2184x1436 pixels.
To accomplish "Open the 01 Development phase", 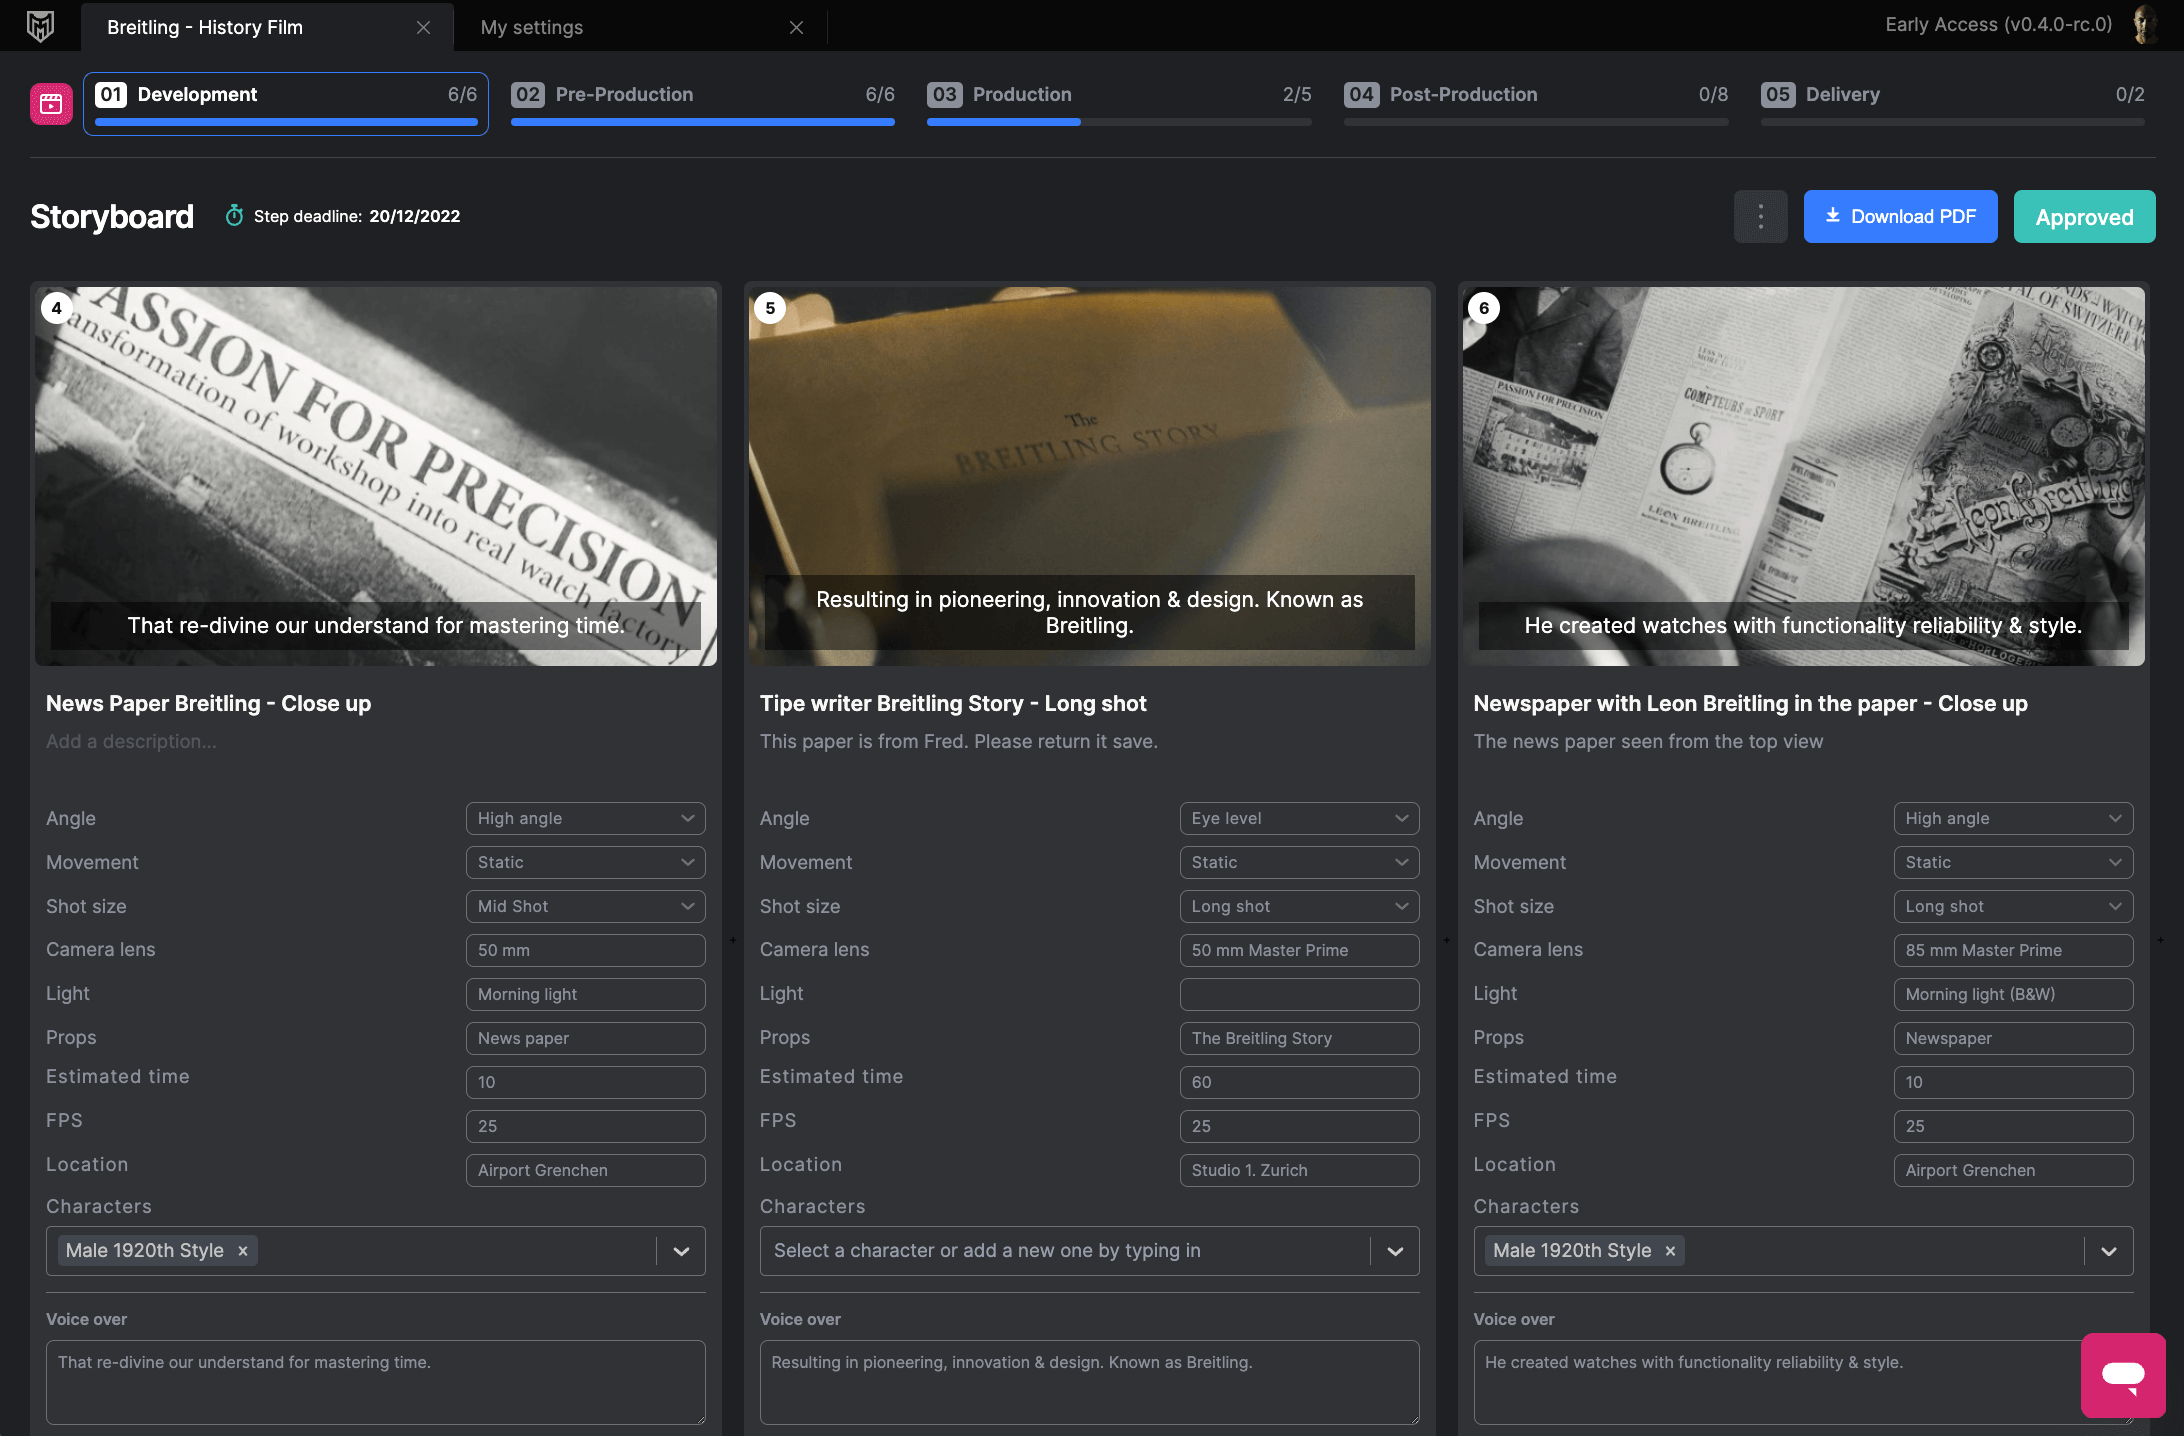I will tap(286, 103).
